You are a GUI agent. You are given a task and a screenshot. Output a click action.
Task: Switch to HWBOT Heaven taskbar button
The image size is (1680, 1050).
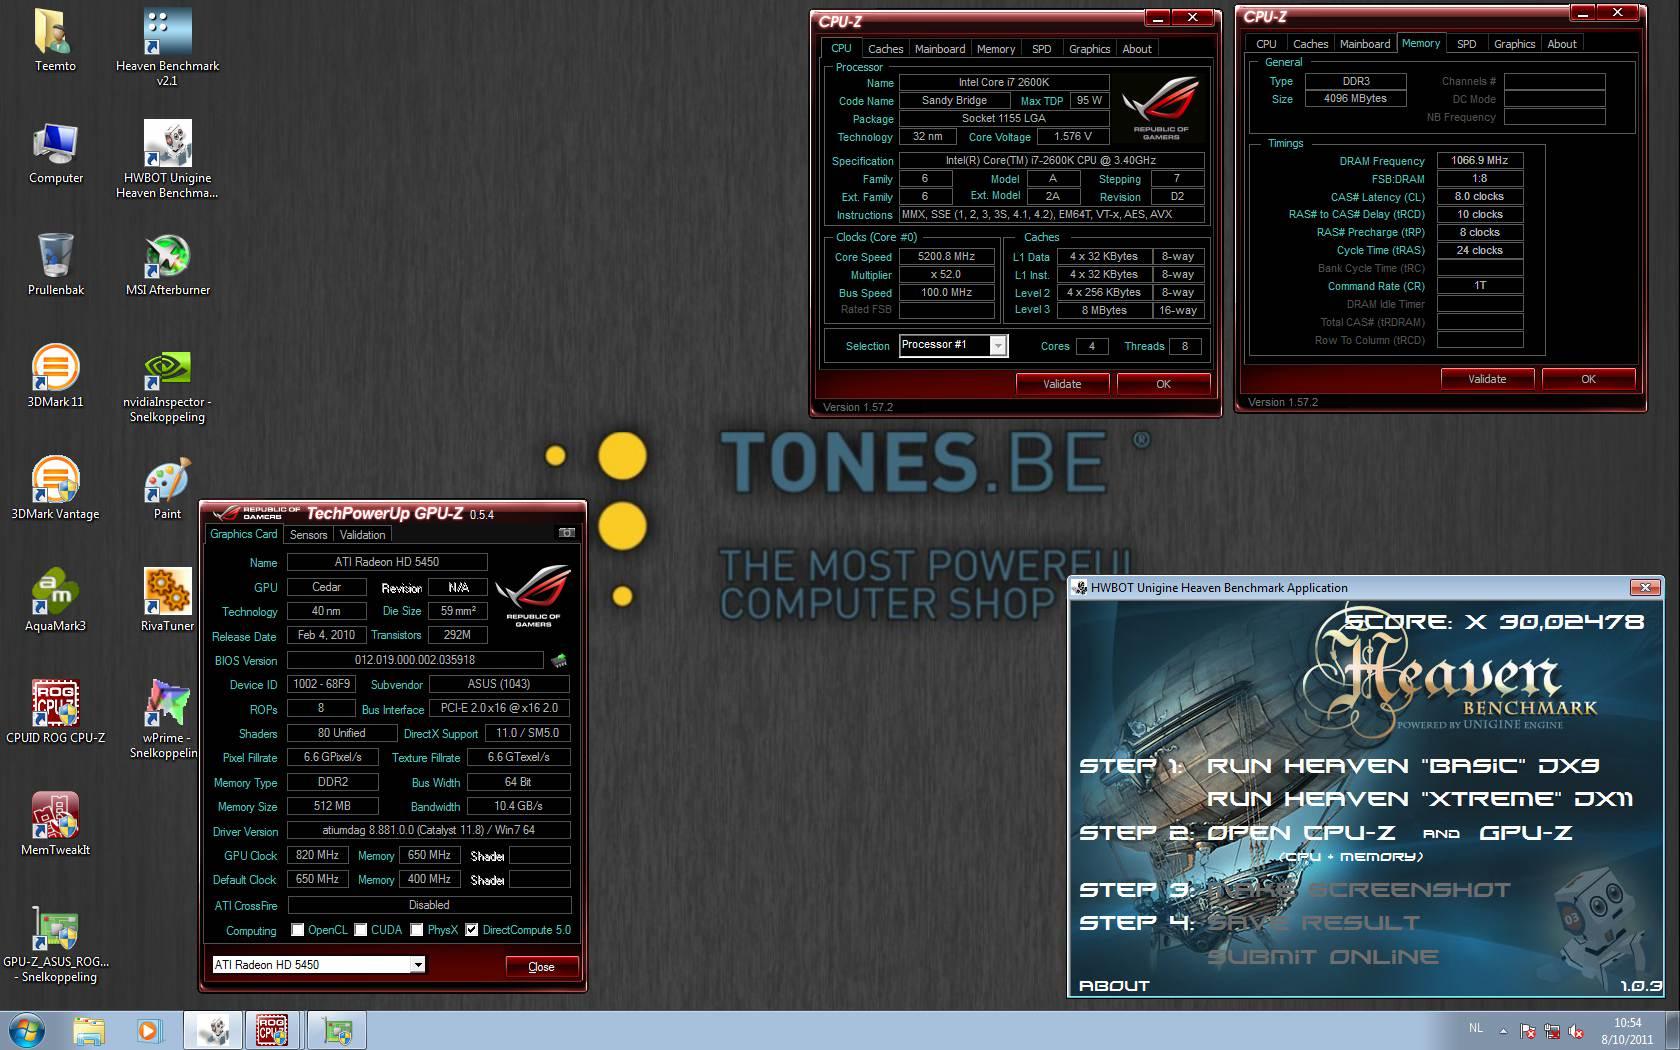(212, 1030)
